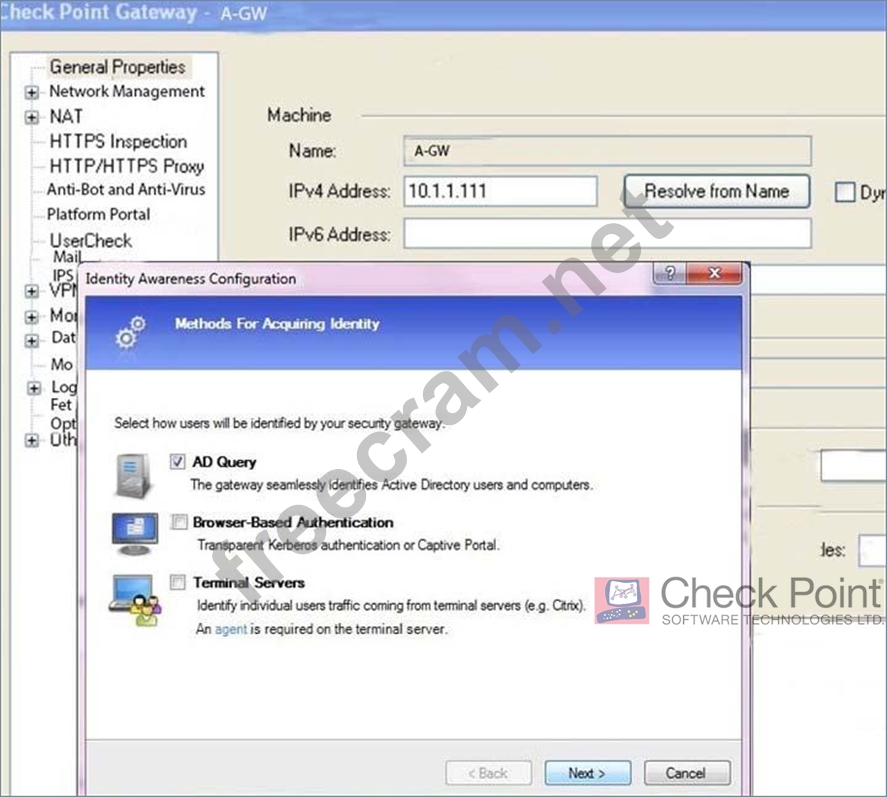Click the IPv4 Address field

point(501,191)
